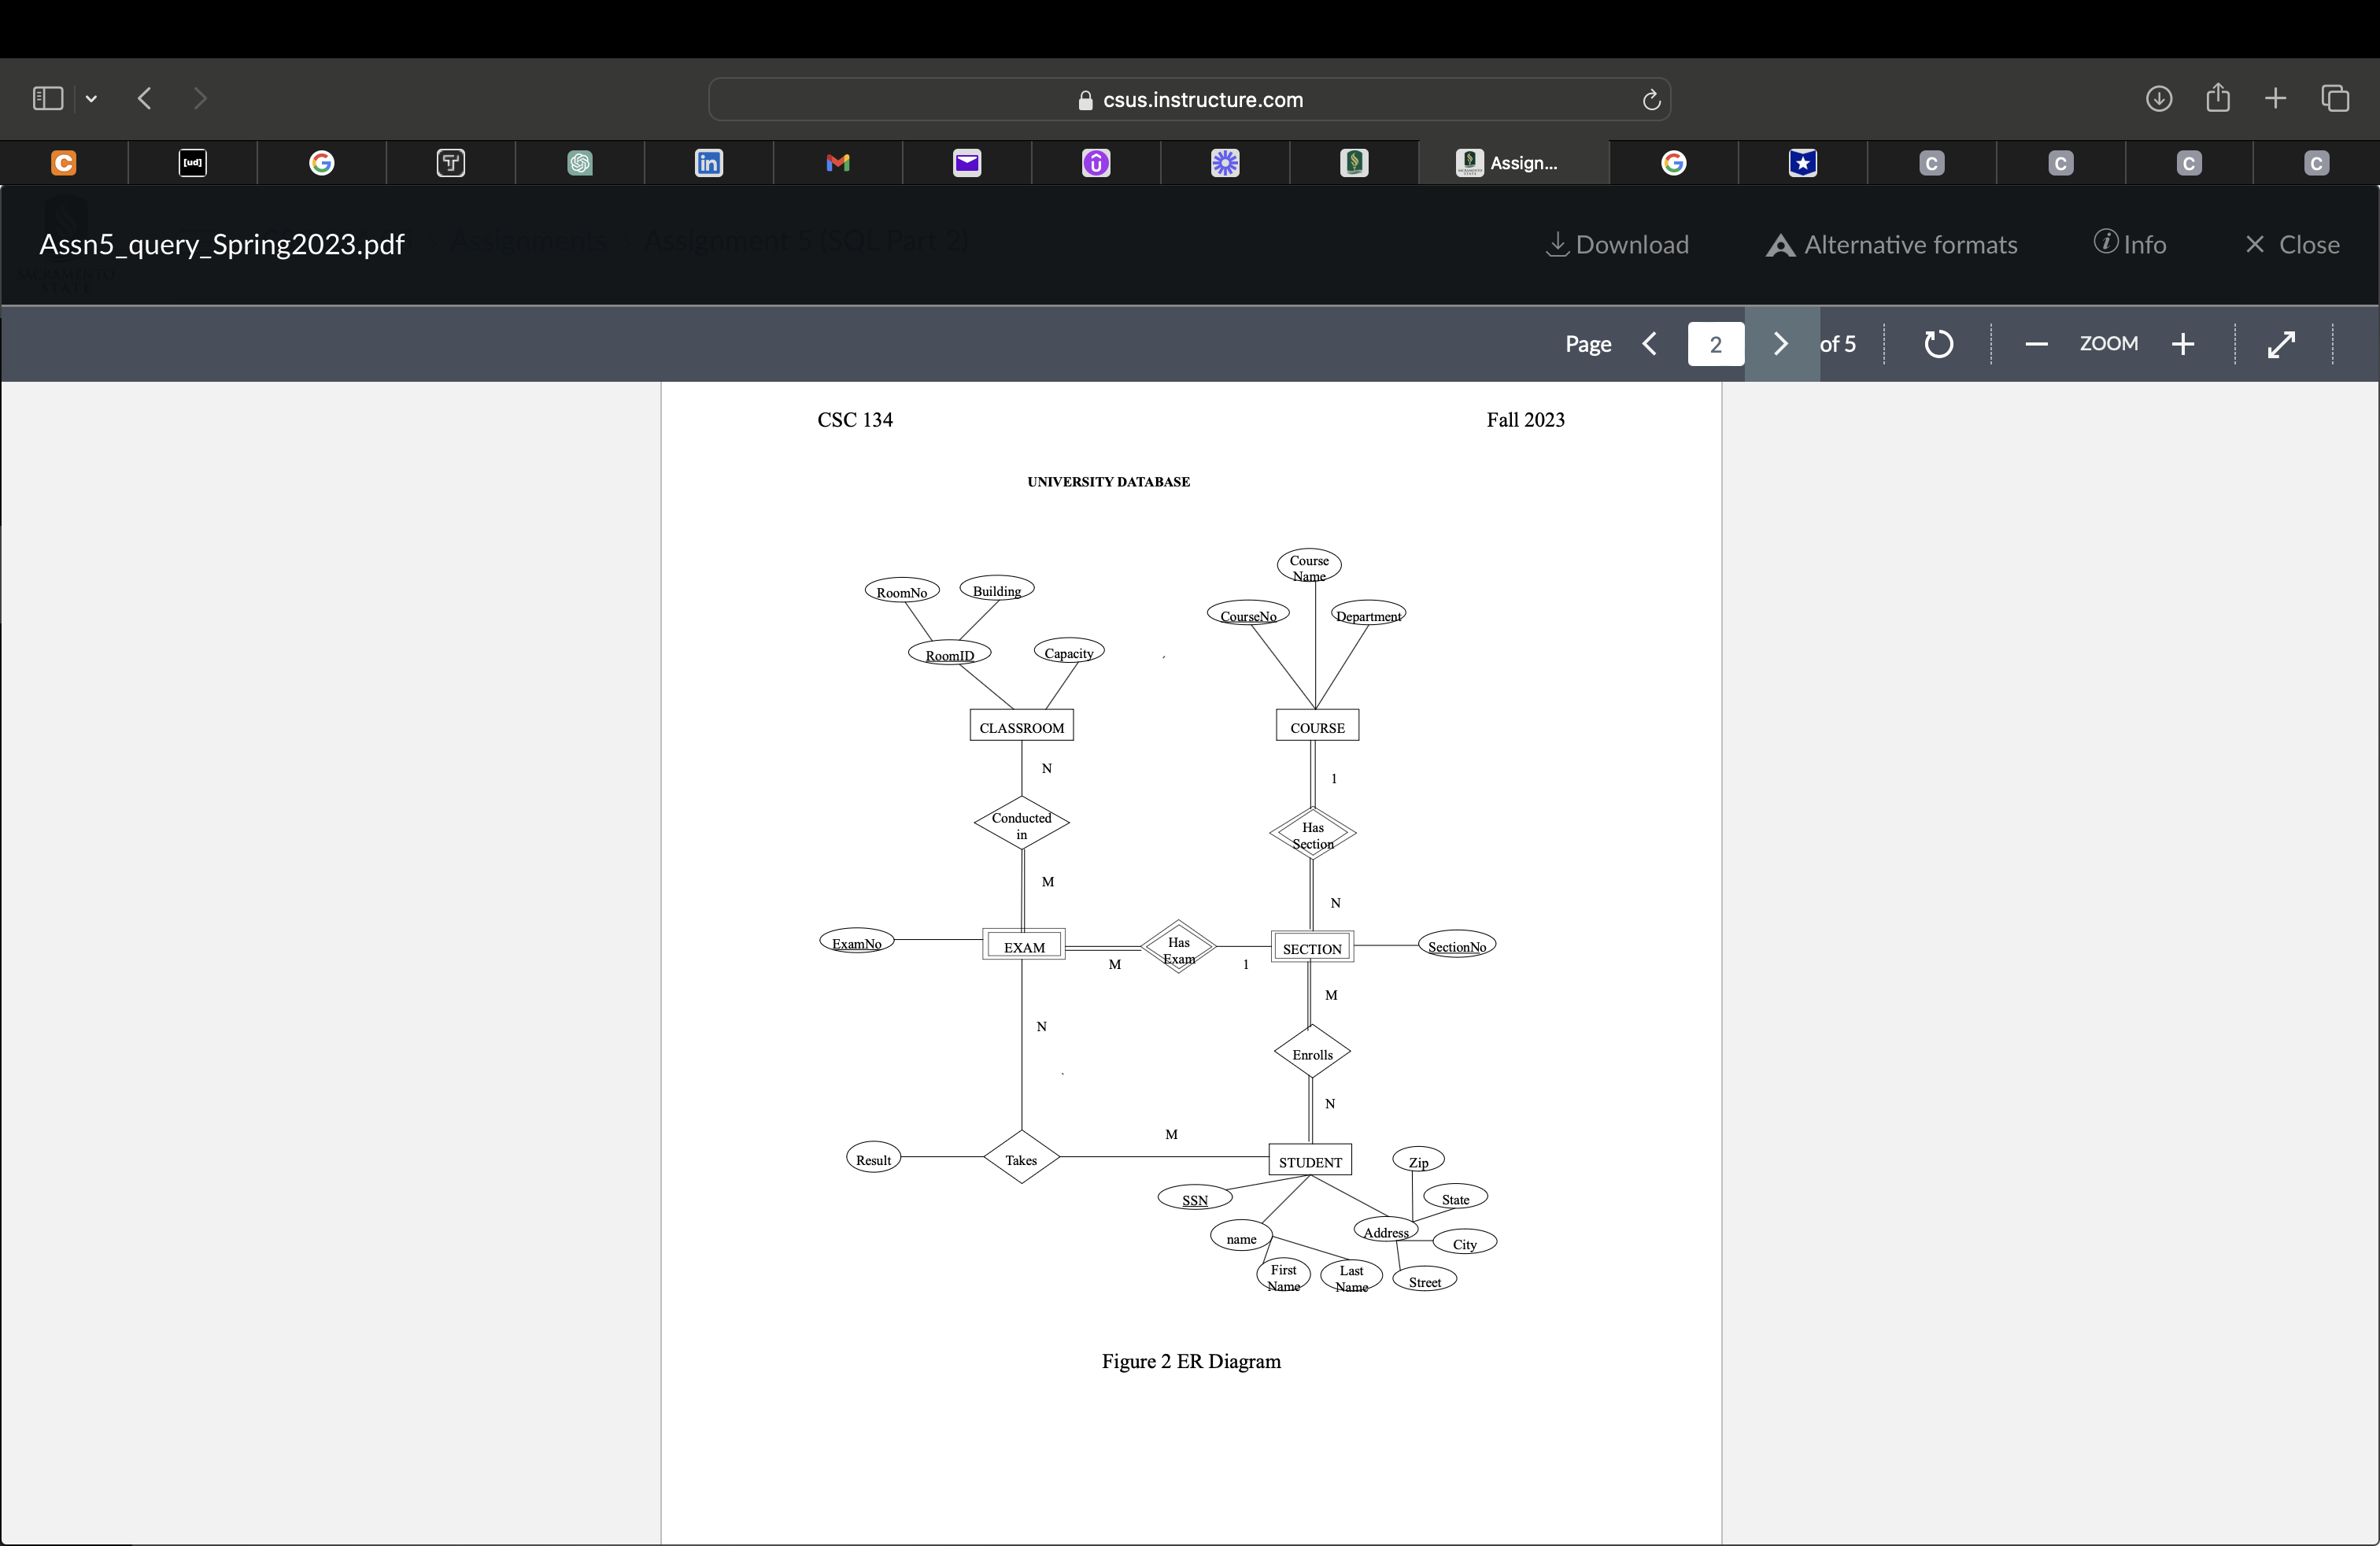The height and width of the screenshot is (1546, 2380).
Task: Open the sidebar options chevron
Action: (x=91, y=98)
